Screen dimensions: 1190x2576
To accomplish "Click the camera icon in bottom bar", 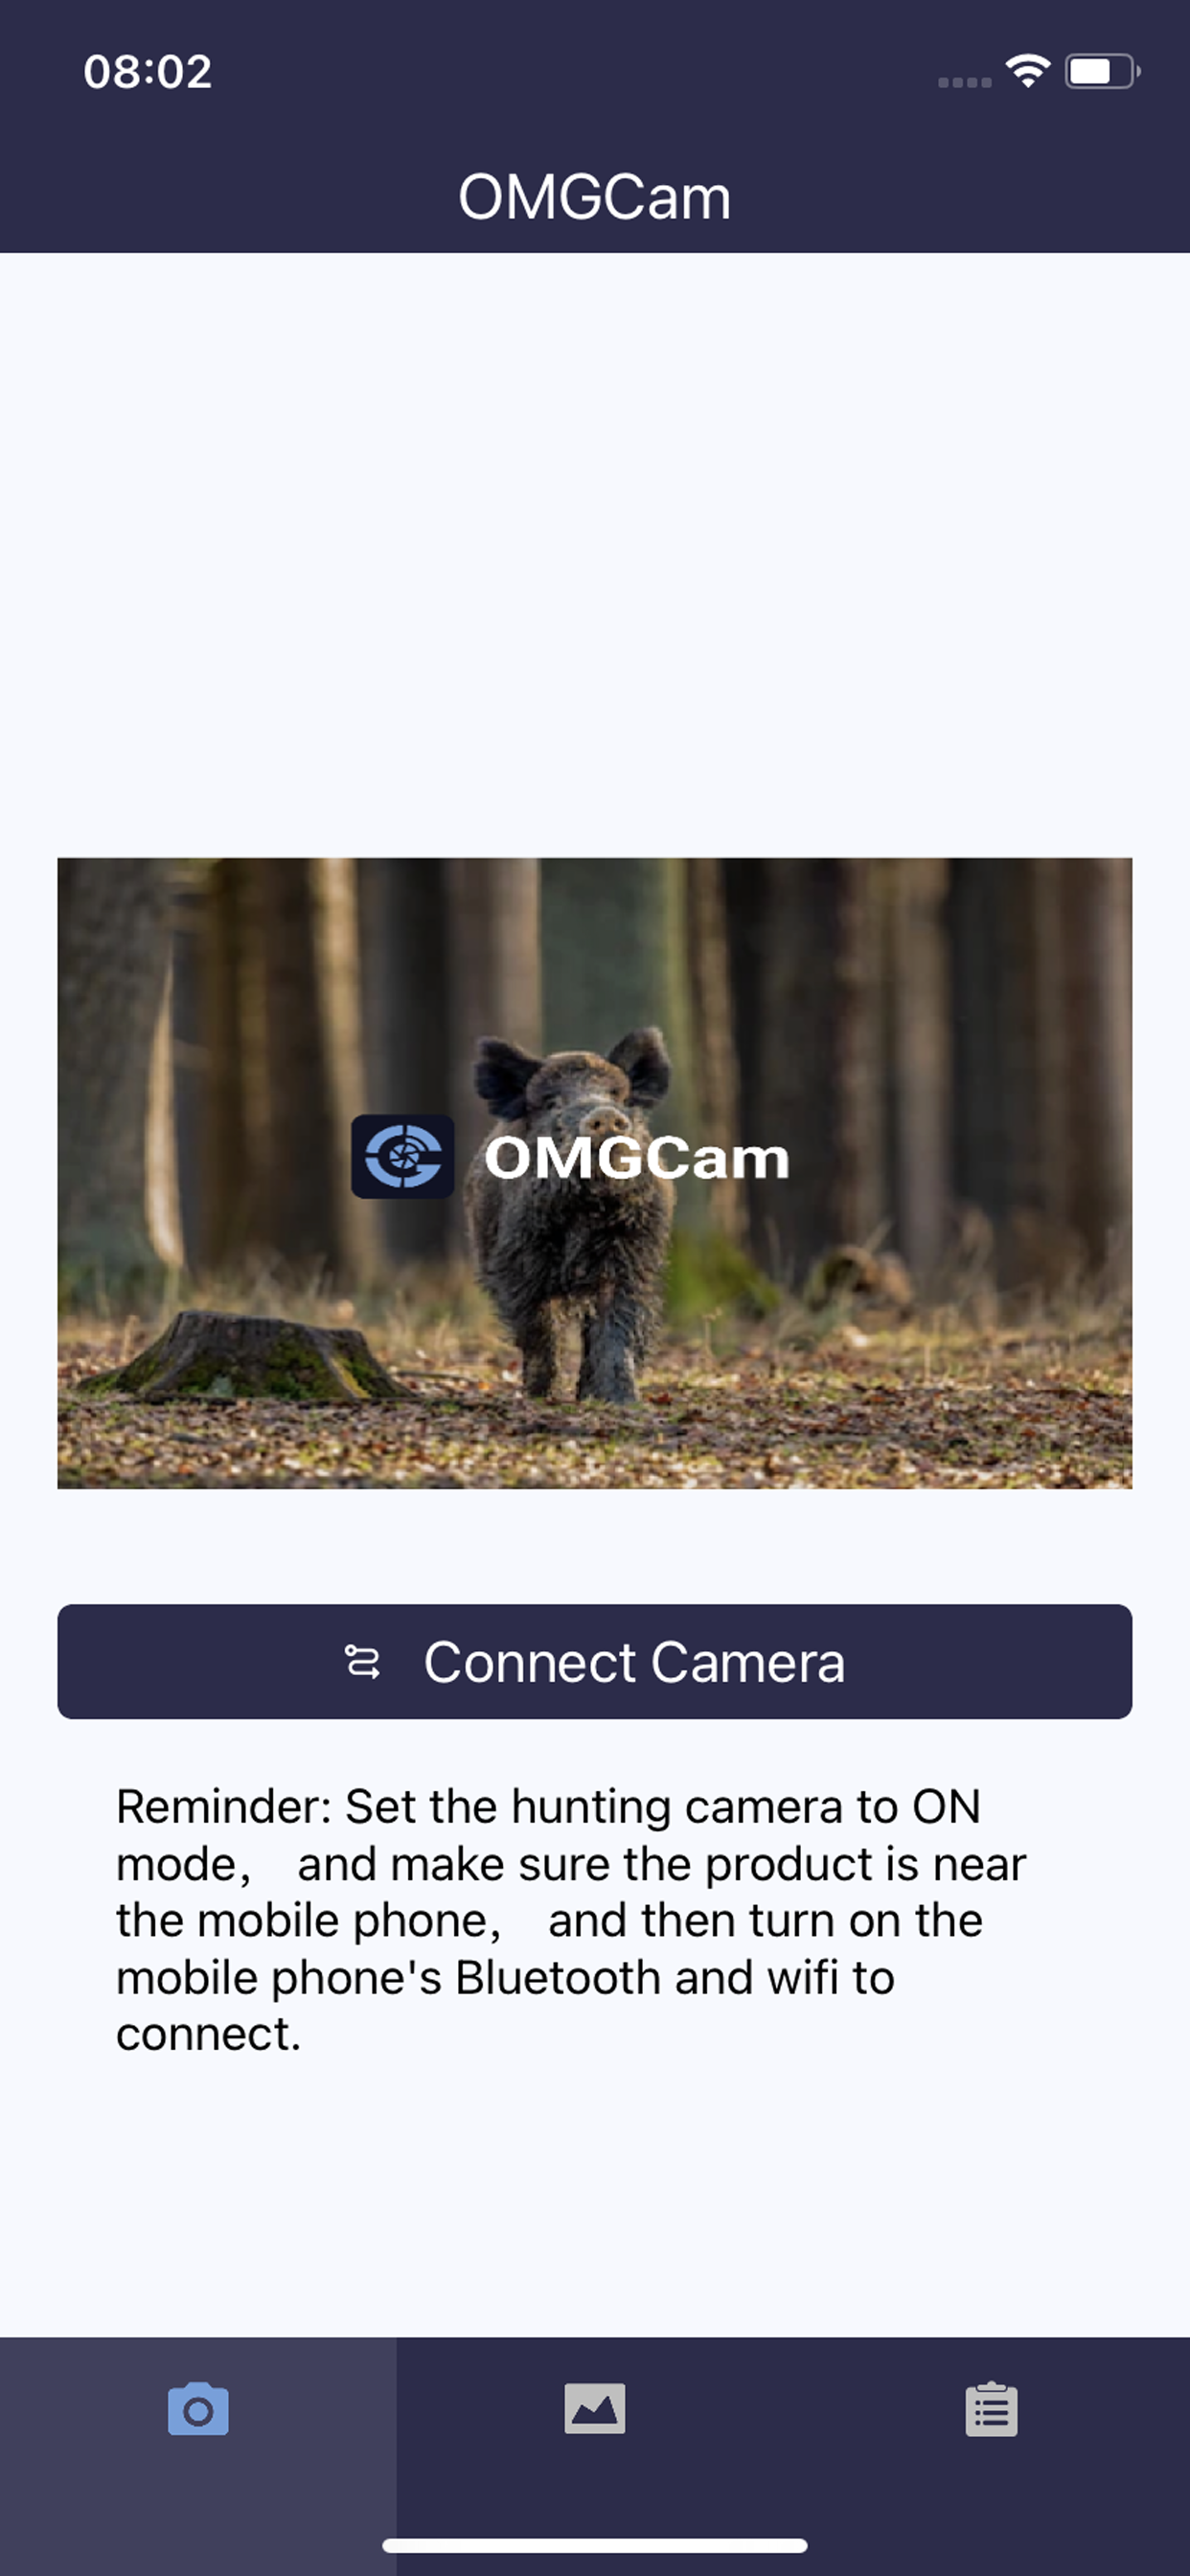I will tap(198, 2408).
